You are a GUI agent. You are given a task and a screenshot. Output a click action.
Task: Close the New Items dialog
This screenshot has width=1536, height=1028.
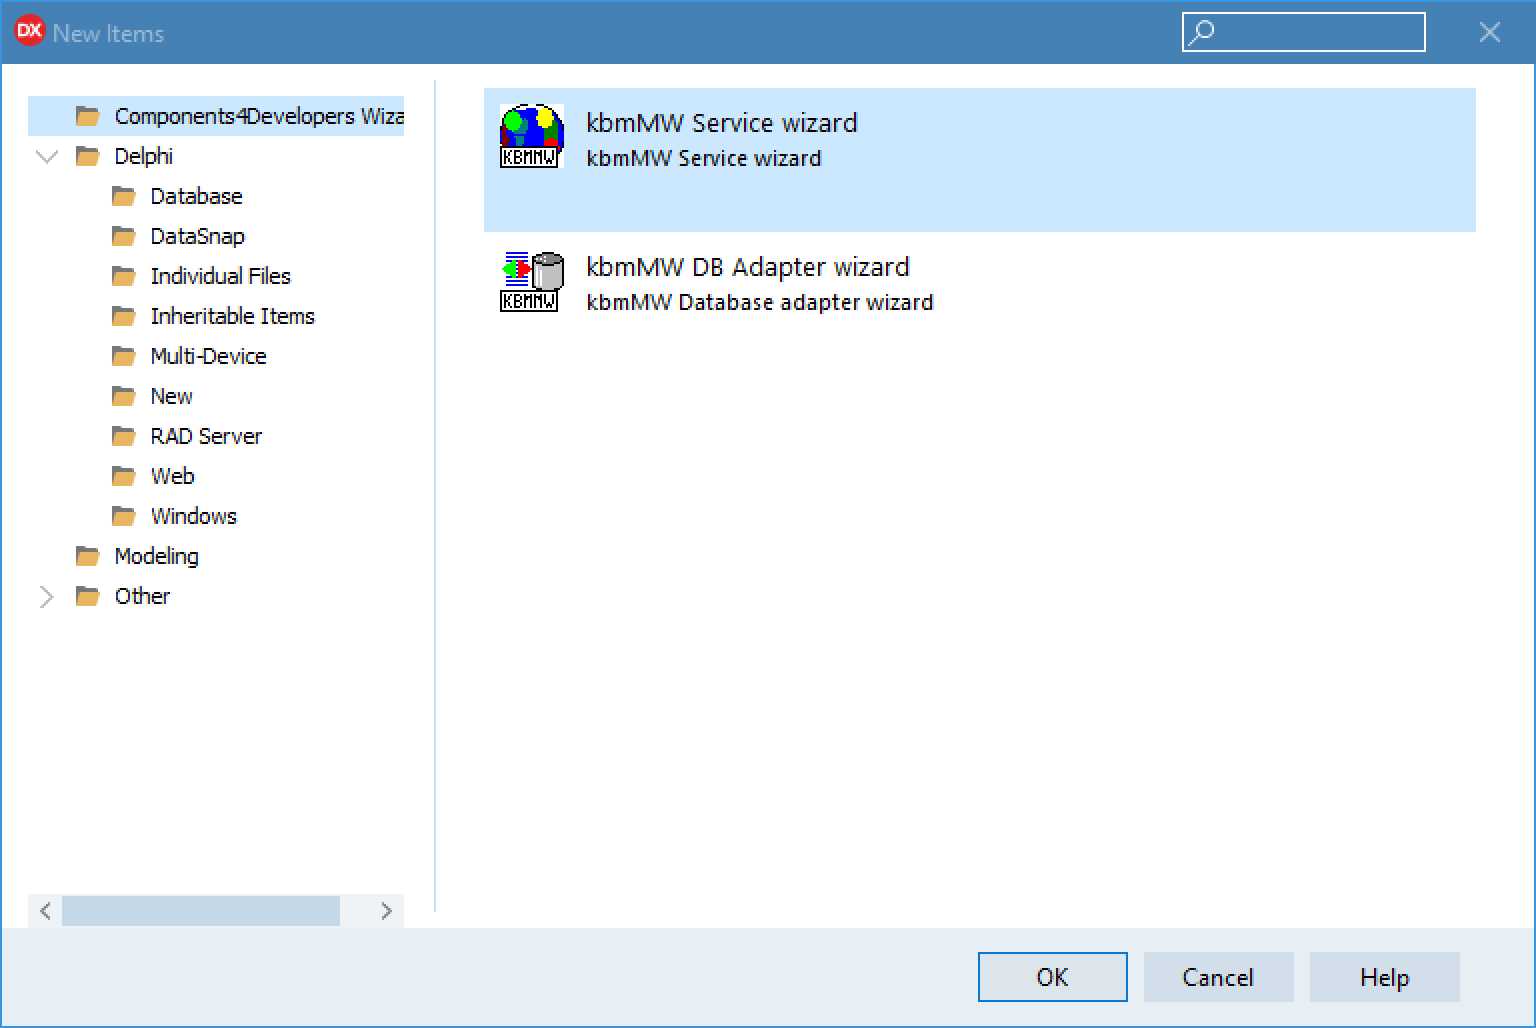pyautogui.click(x=1489, y=32)
